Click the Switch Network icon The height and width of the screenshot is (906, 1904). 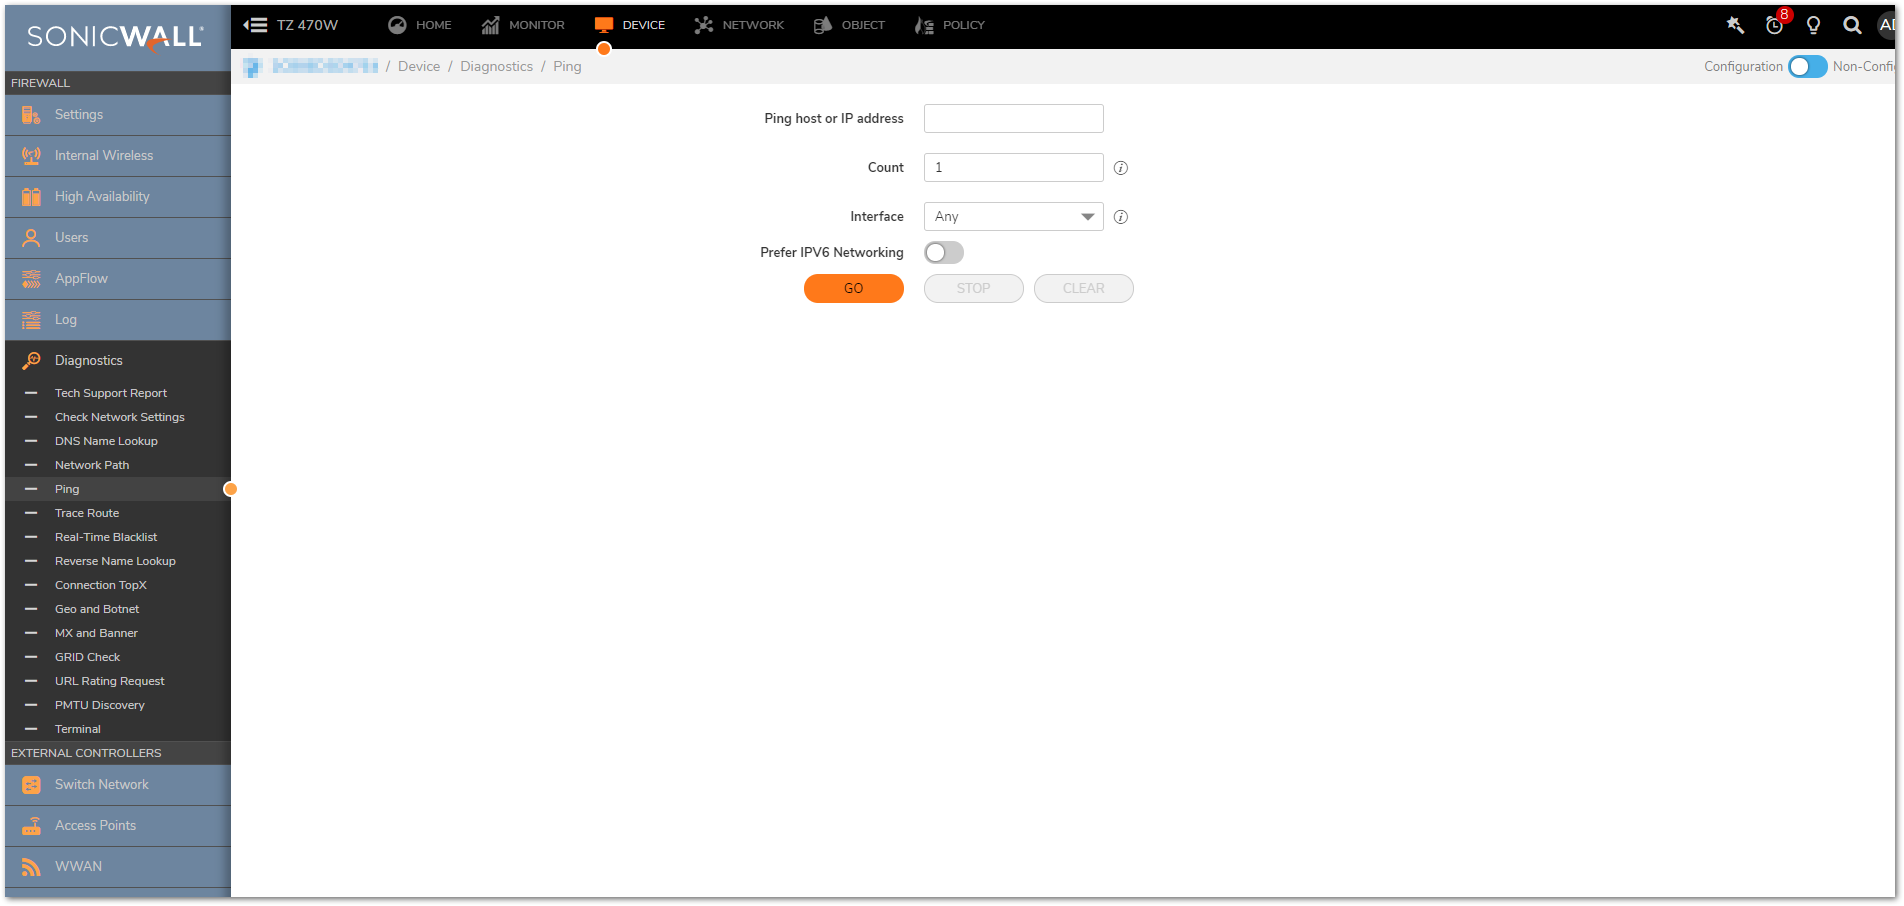point(31,785)
